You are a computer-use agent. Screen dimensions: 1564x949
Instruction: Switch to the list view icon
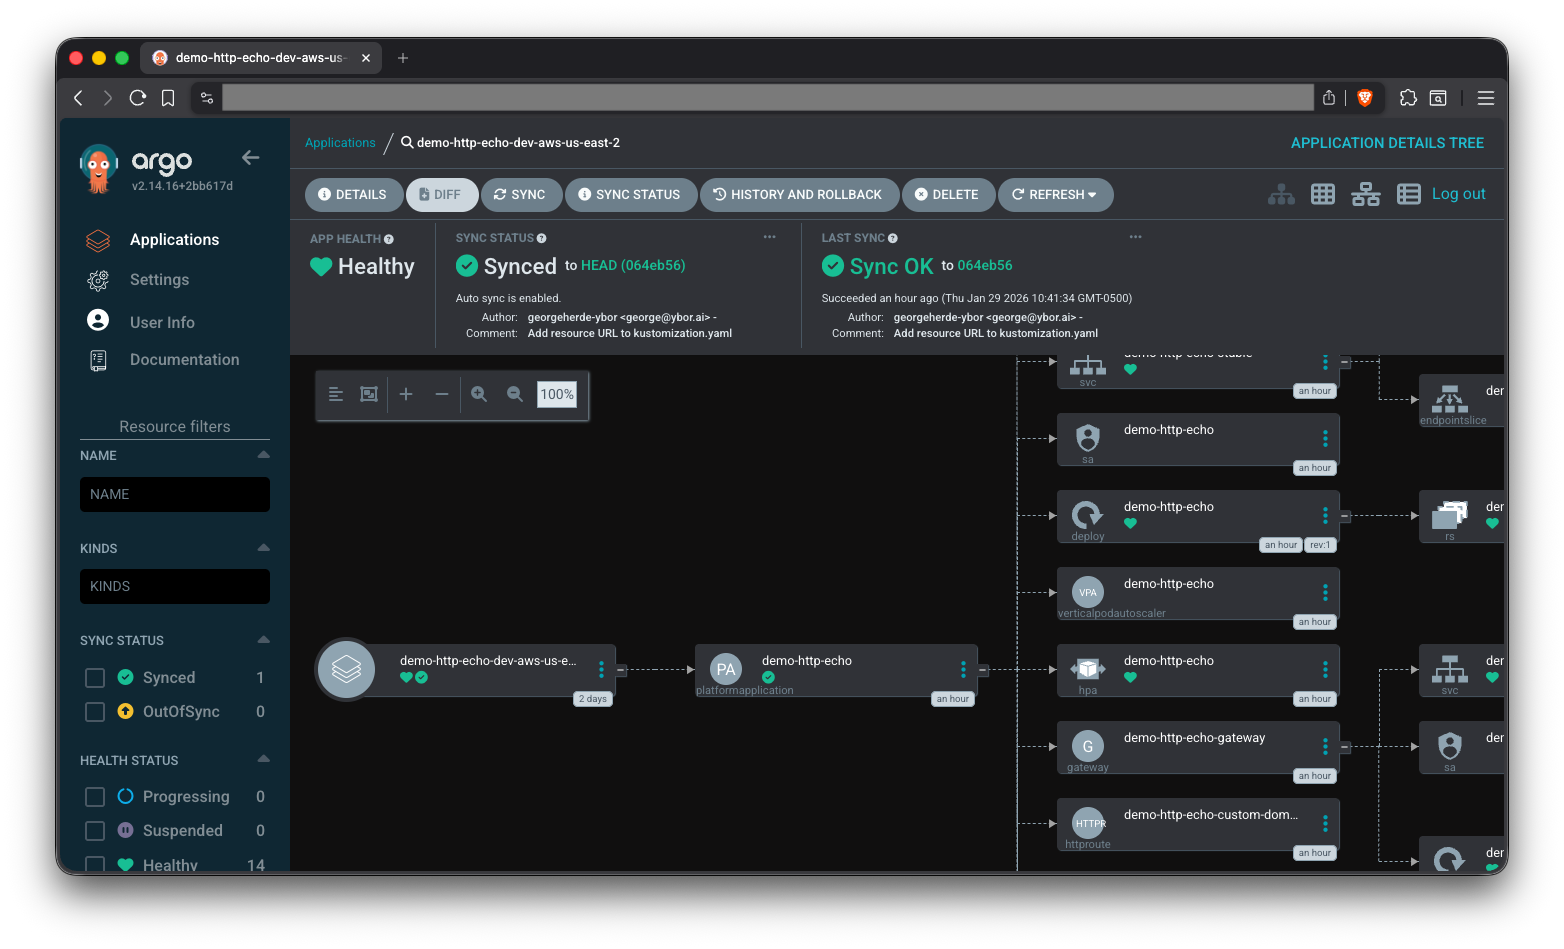point(1408,194)
